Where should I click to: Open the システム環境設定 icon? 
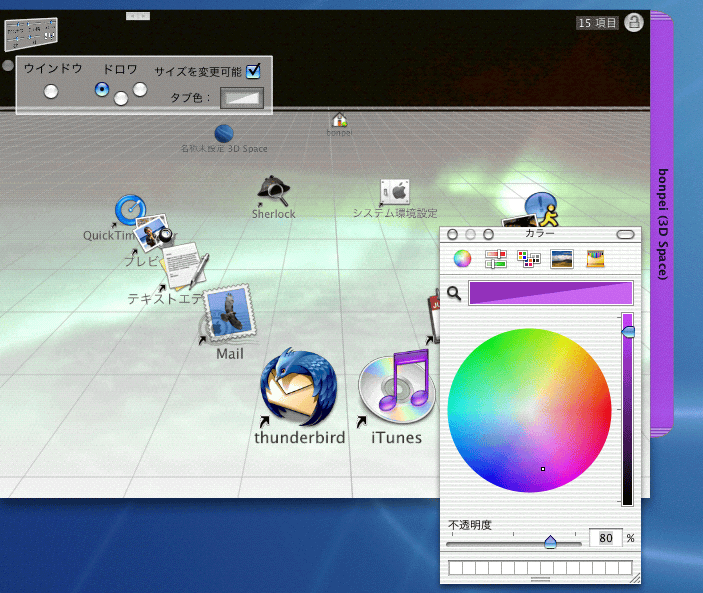point(395,192)
